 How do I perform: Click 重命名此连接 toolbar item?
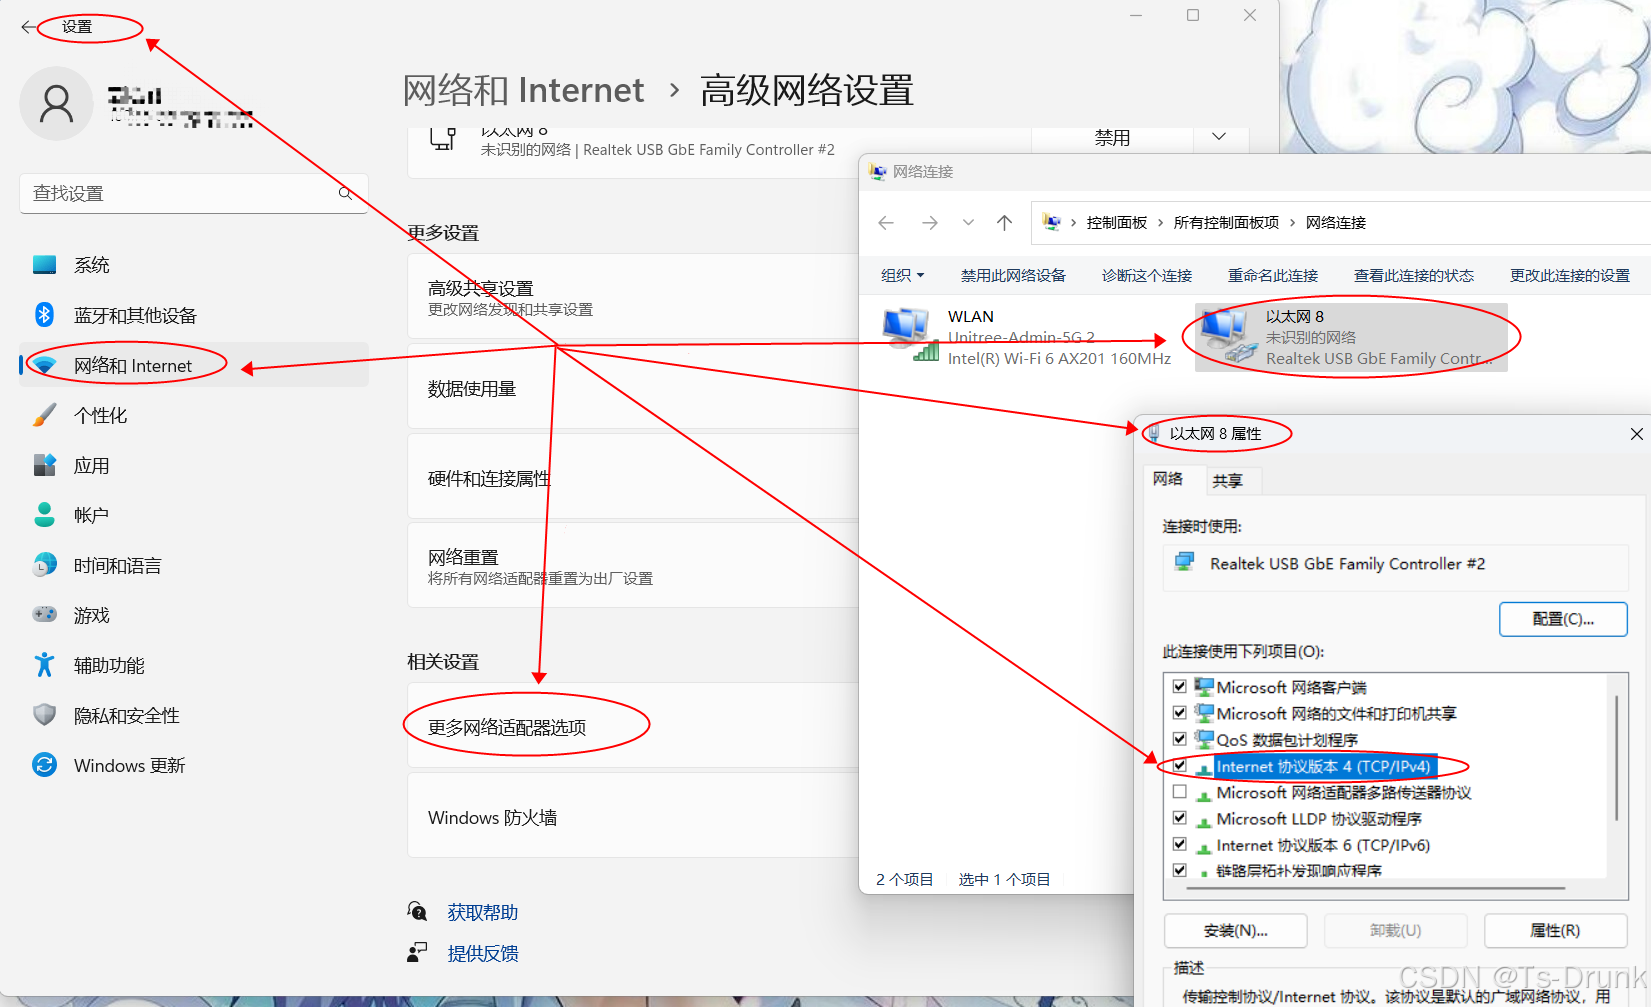(x=1273, y=275)
